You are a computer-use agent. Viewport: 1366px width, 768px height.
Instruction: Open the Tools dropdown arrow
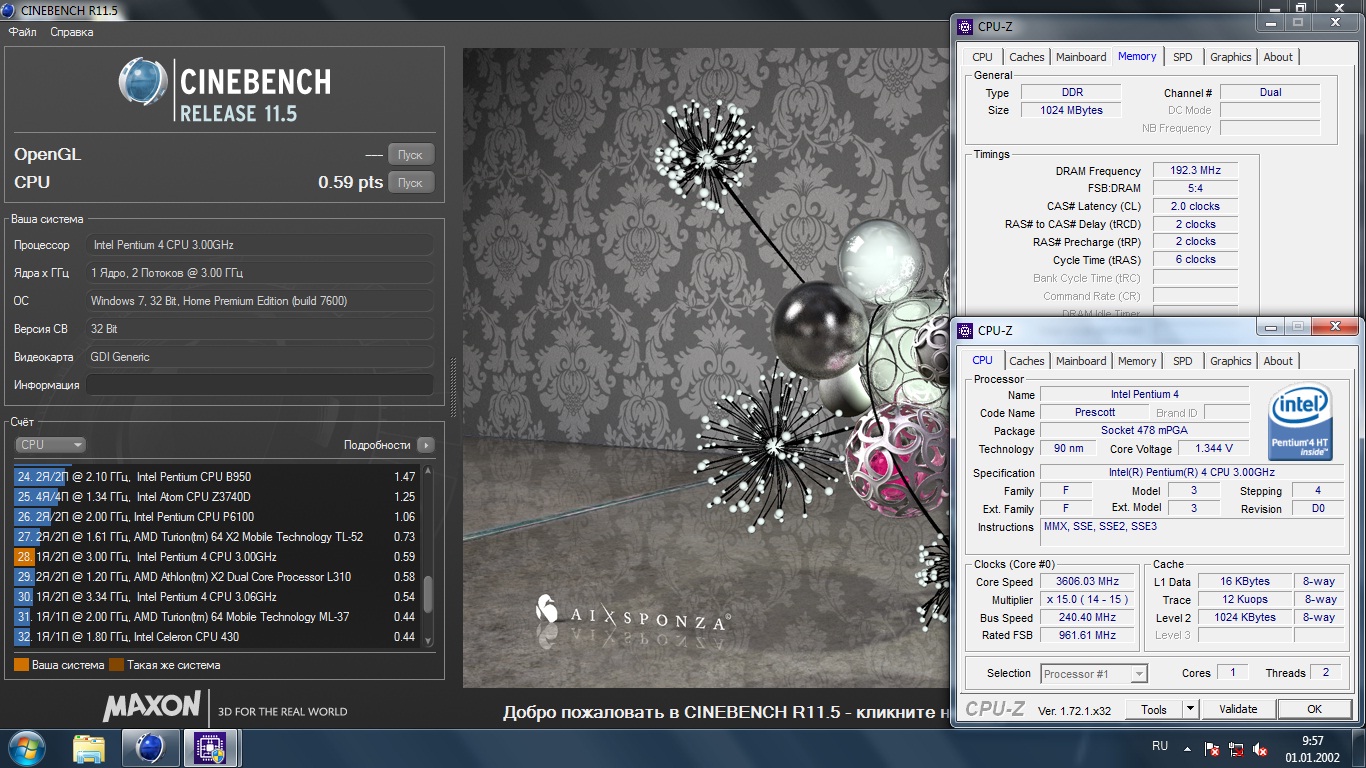click(x=1190, y=709)
